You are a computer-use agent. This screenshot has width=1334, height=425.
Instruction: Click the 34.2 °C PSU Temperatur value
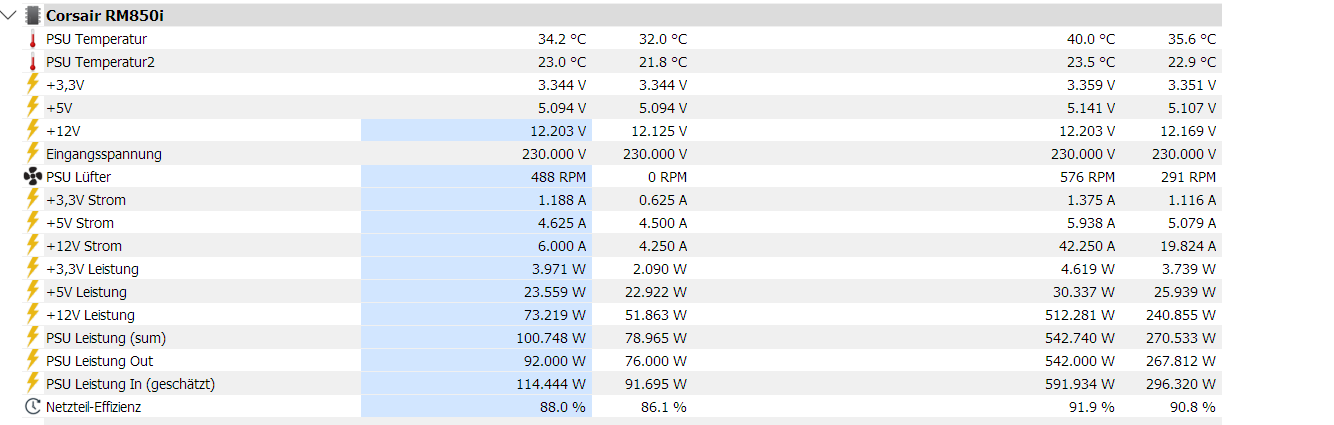pos(562,39)
